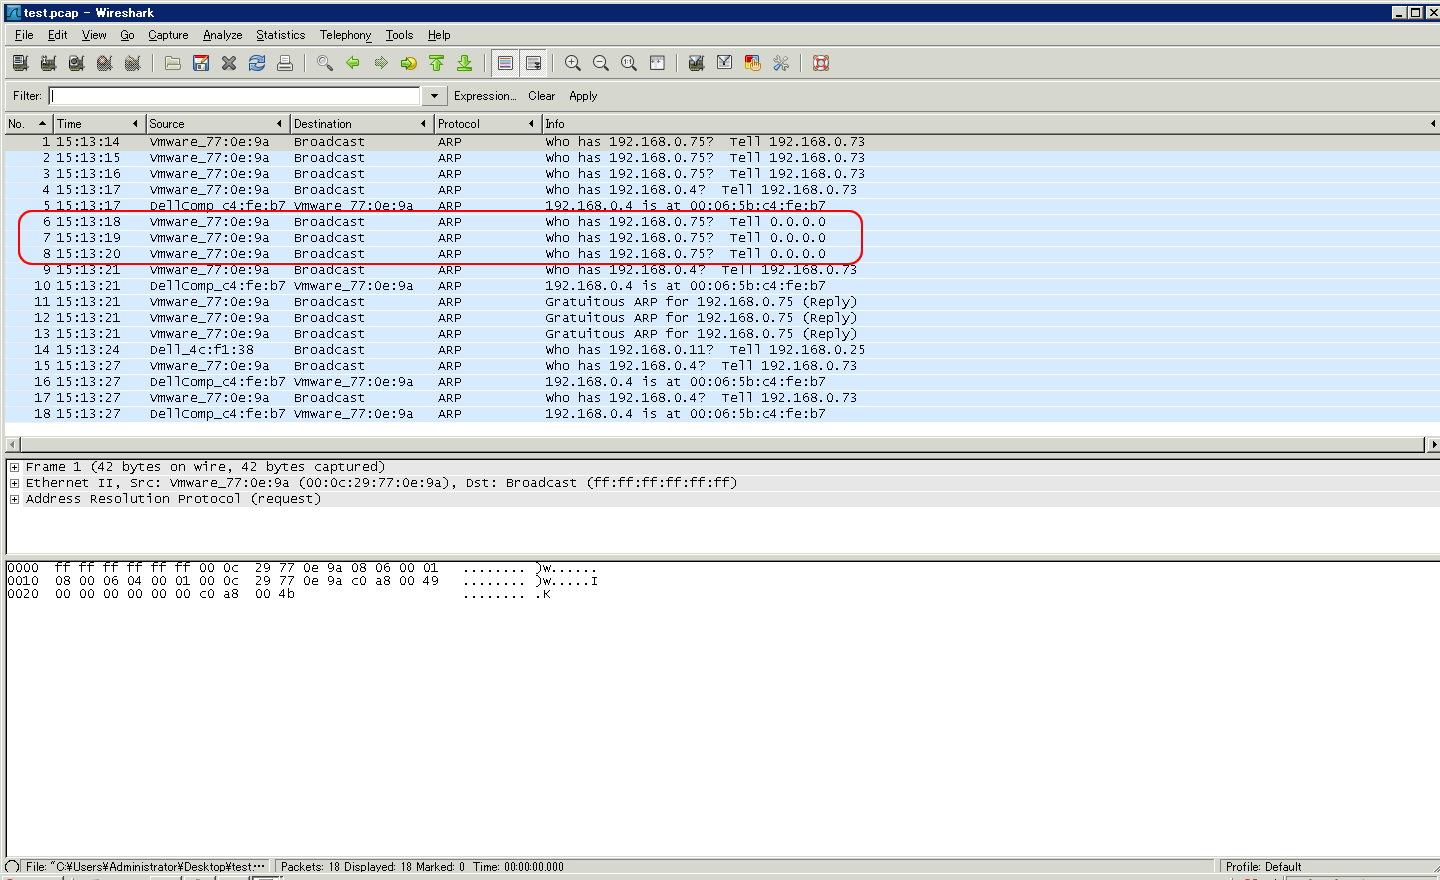This screenshot has width=1440, height=880.
Task: Zoom in on the packet text
Action: 573,63
